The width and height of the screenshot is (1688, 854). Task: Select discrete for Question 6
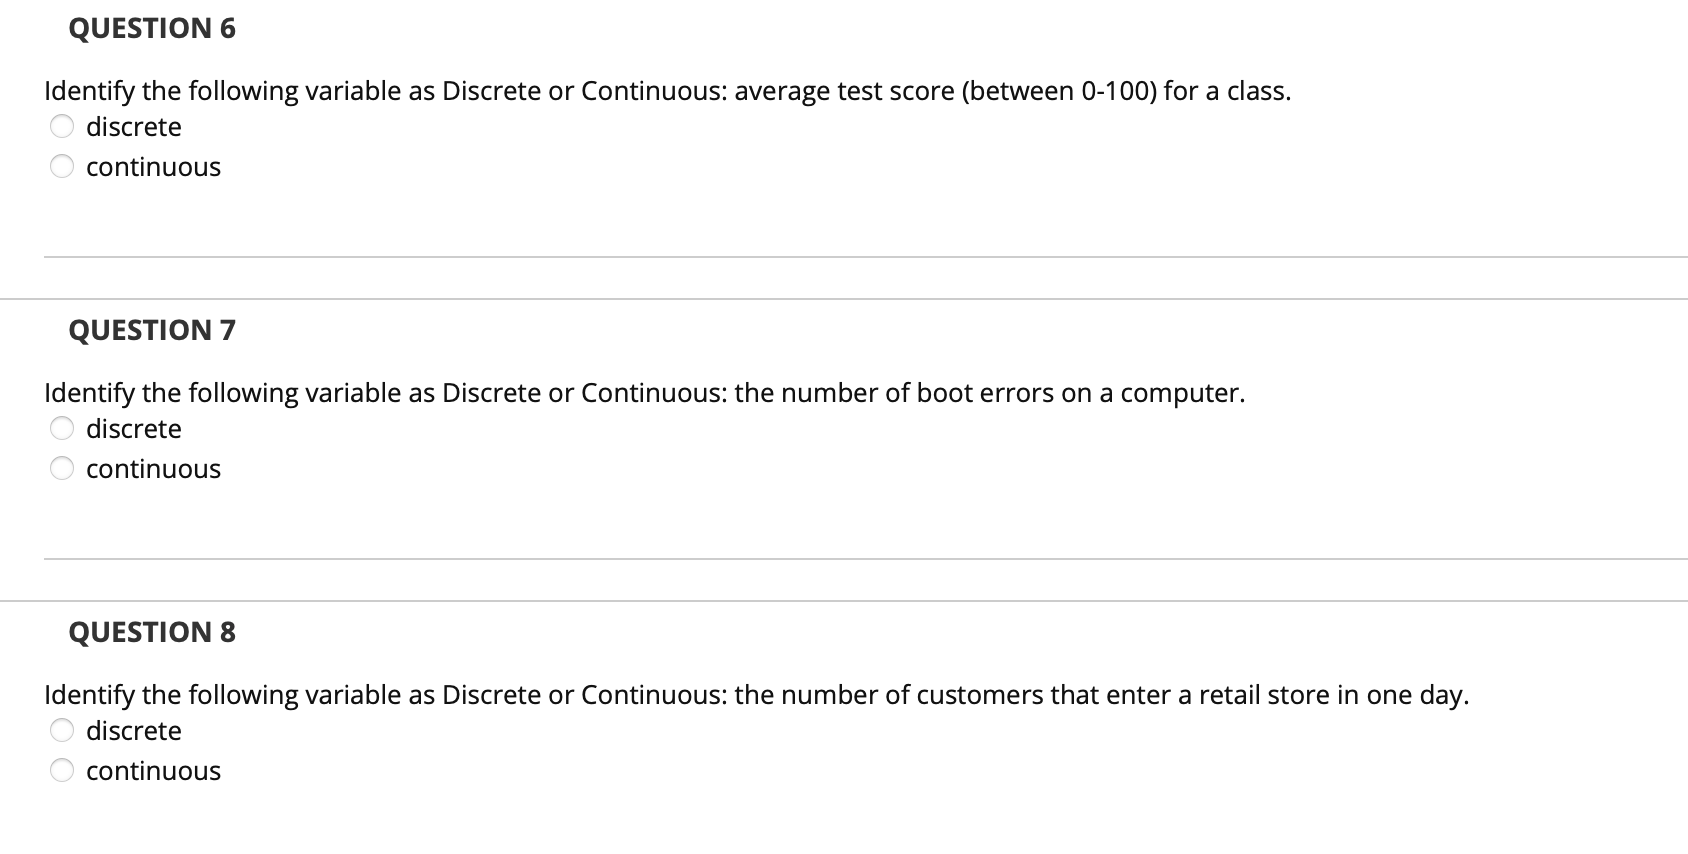pos(62,126)
